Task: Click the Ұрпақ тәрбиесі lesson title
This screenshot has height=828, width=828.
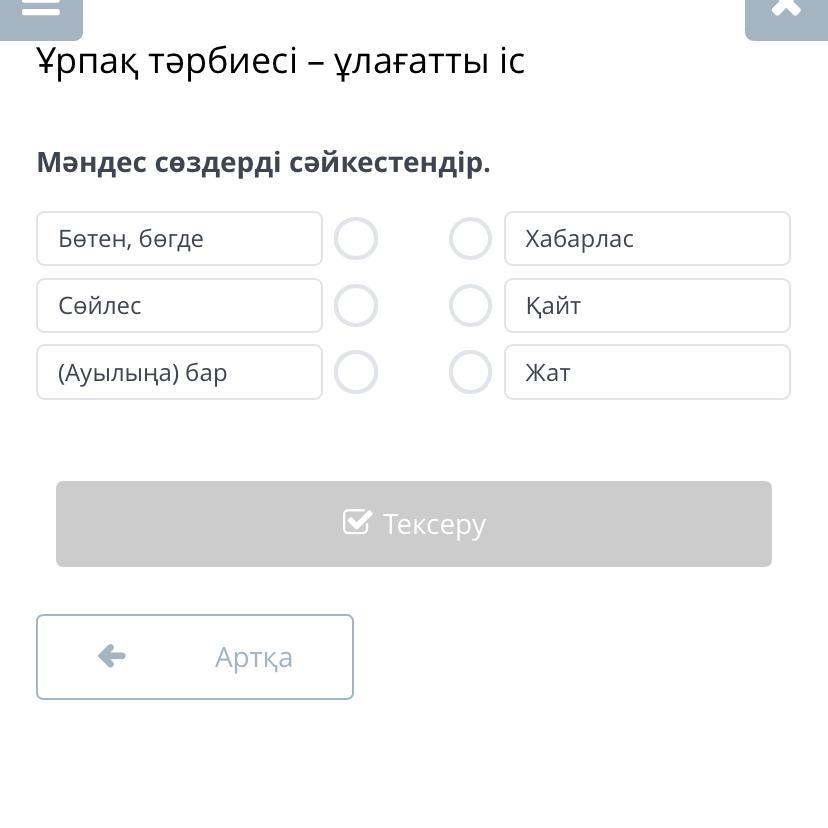Action: [x=280, y=62]
